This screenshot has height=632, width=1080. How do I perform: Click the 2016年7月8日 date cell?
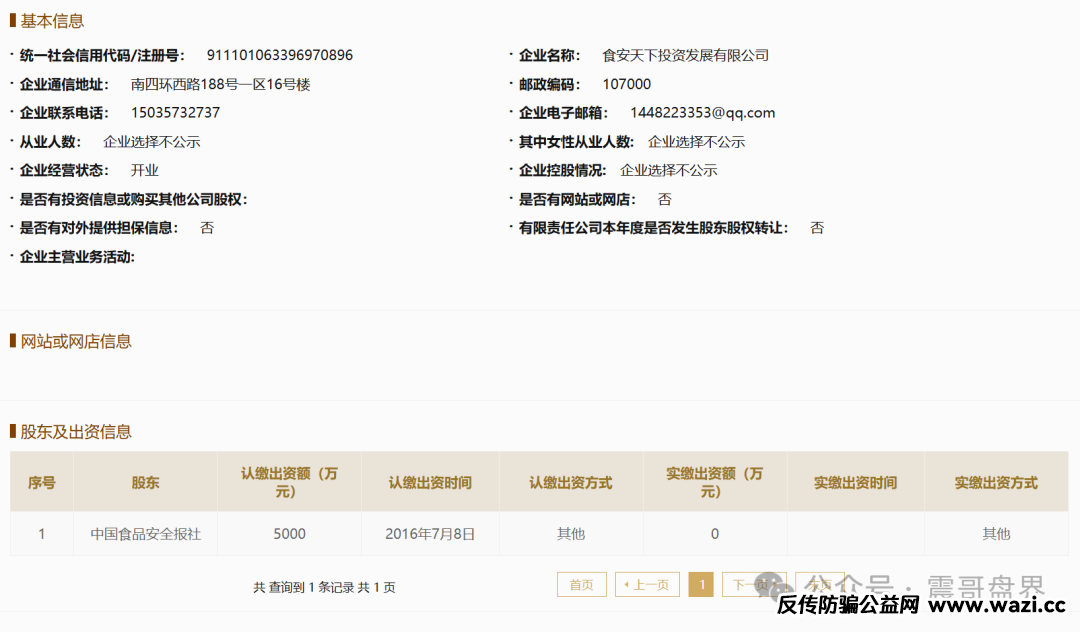pyautogui.click(x=430, y=534)
